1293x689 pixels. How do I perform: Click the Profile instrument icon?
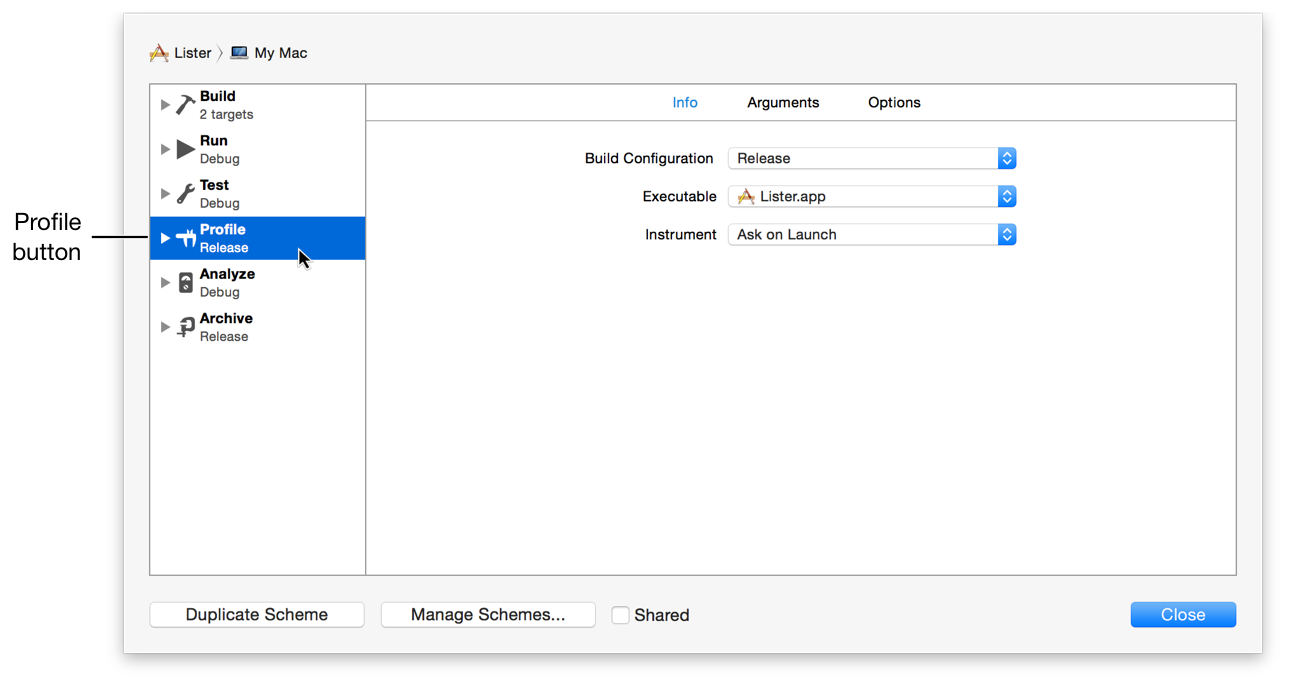pos(185,238)
